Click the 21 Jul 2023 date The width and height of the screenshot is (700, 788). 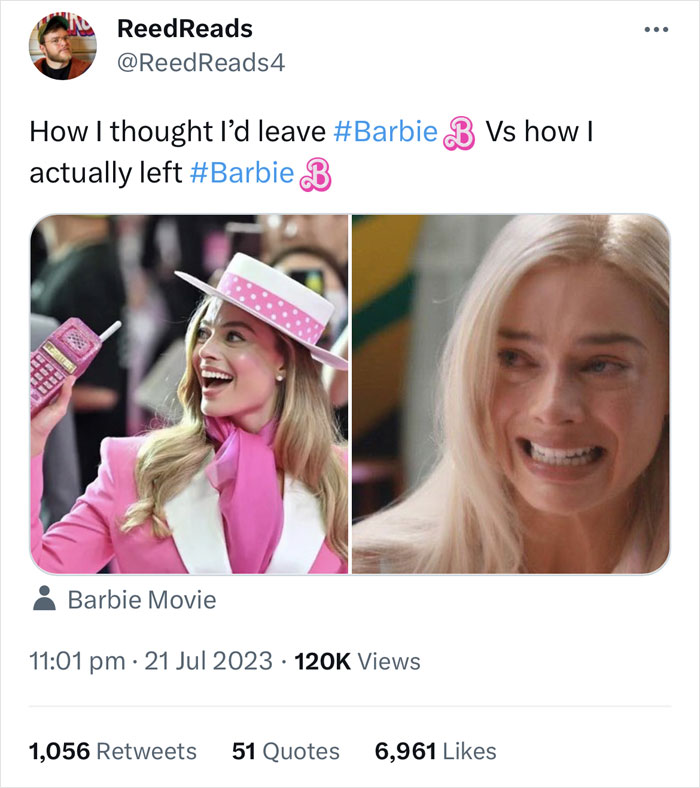(x=208, y=661)
